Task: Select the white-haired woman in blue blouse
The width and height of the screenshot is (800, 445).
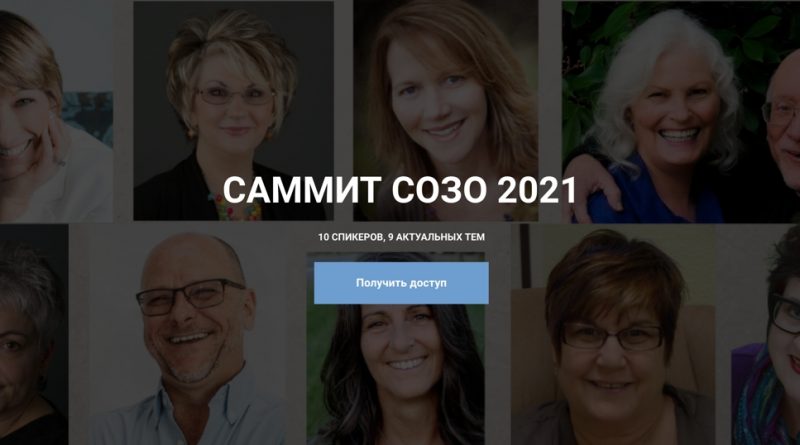Action: tap(658, 117)
